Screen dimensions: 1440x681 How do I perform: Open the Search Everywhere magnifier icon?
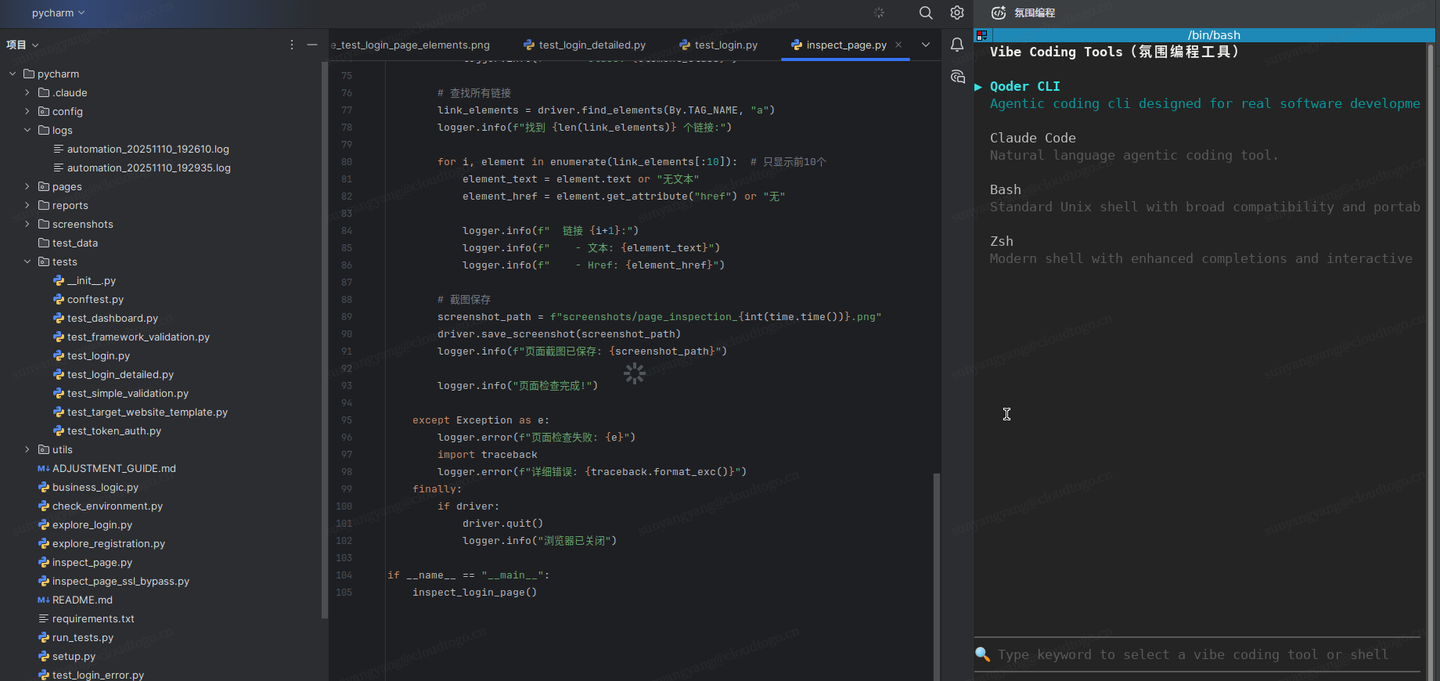pyautogui.click(x=925, y=13)
